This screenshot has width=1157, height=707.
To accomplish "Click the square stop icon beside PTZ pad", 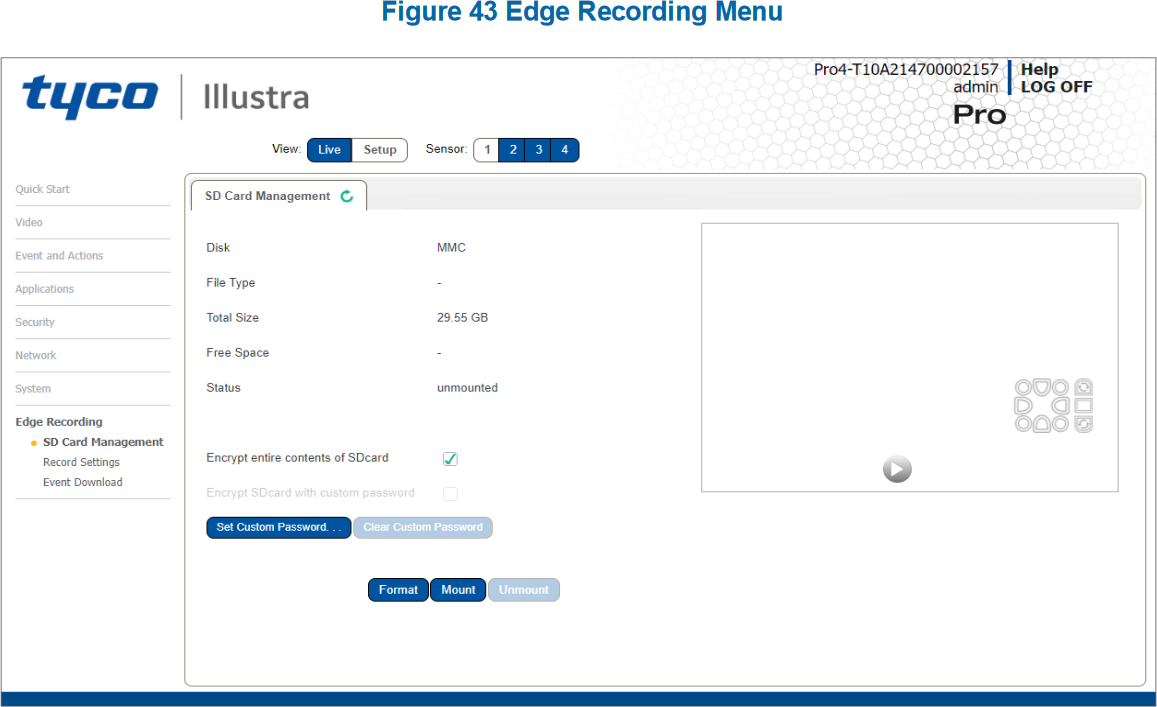I will [x=1083, y=406].
